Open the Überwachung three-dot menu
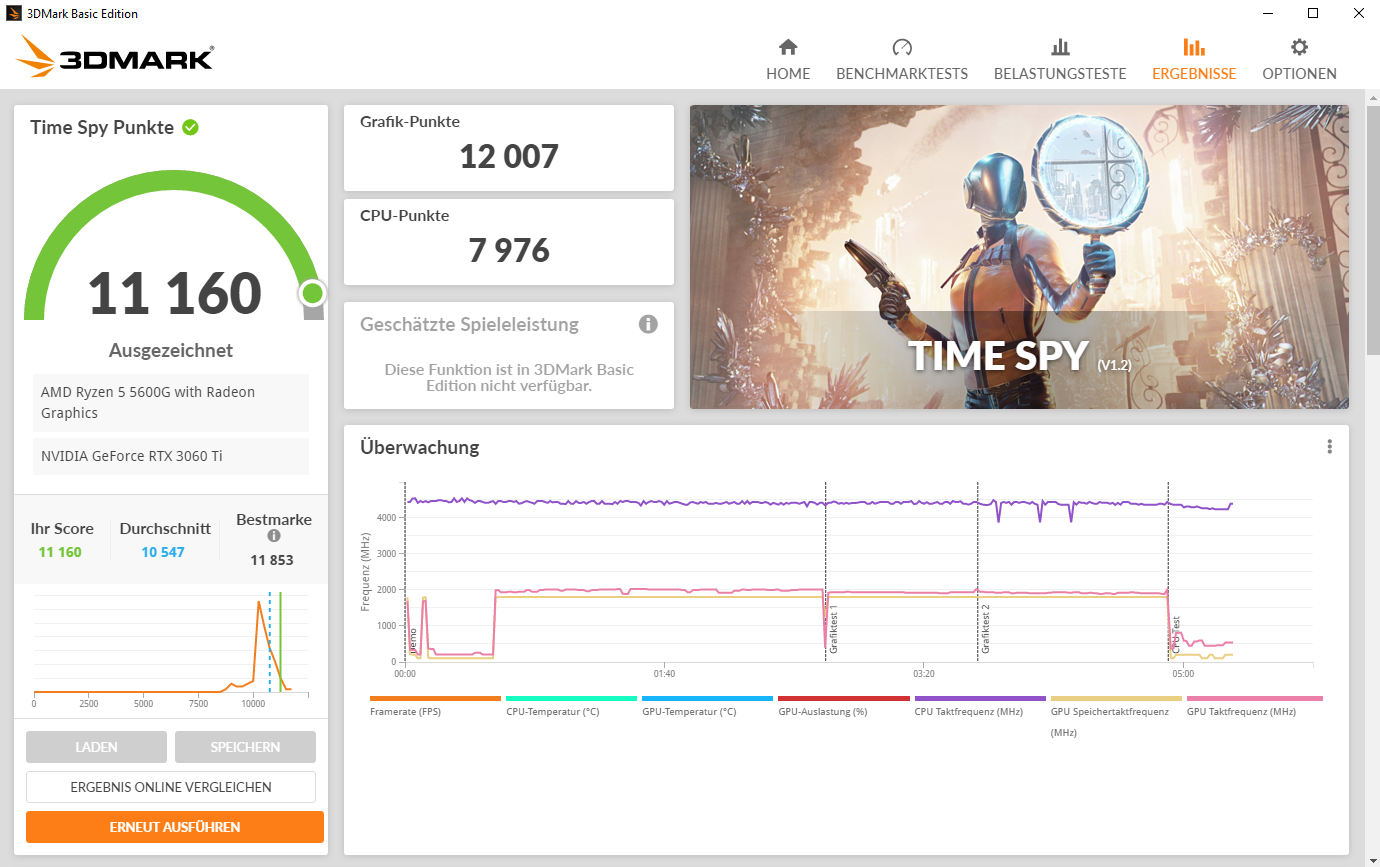 click(1329, 447)
